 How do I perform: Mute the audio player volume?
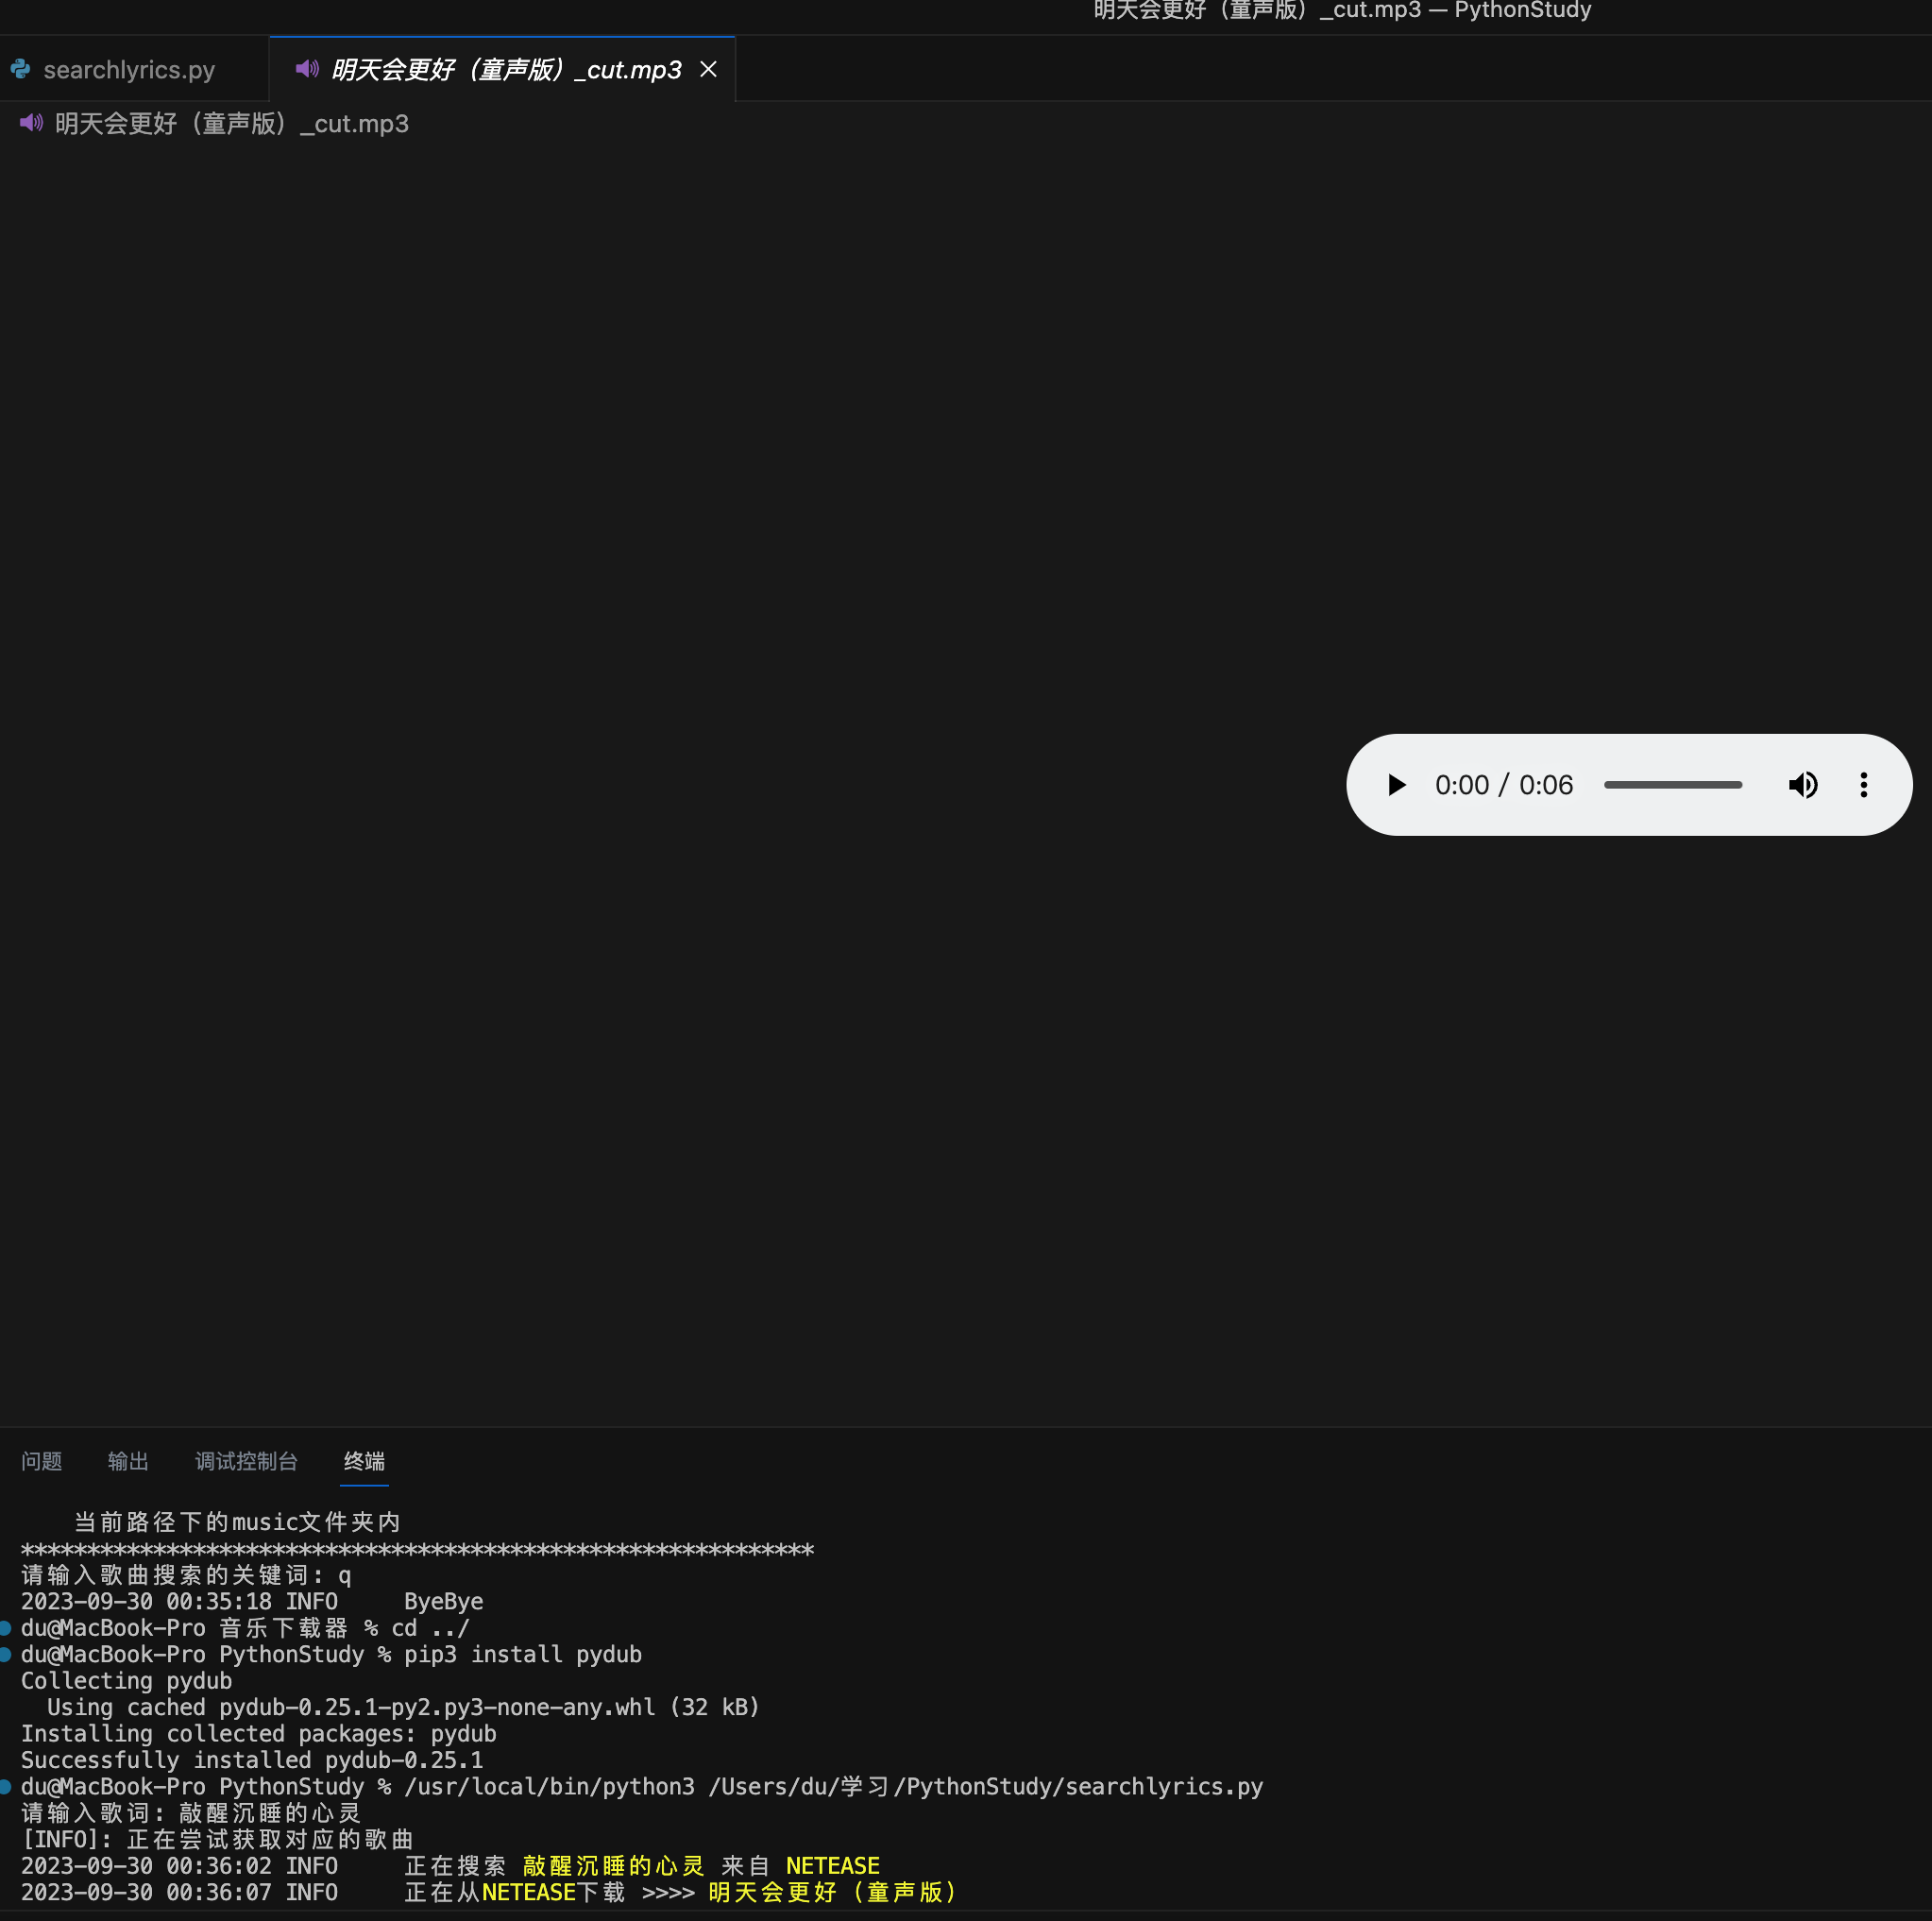(x=1802, y=785)
